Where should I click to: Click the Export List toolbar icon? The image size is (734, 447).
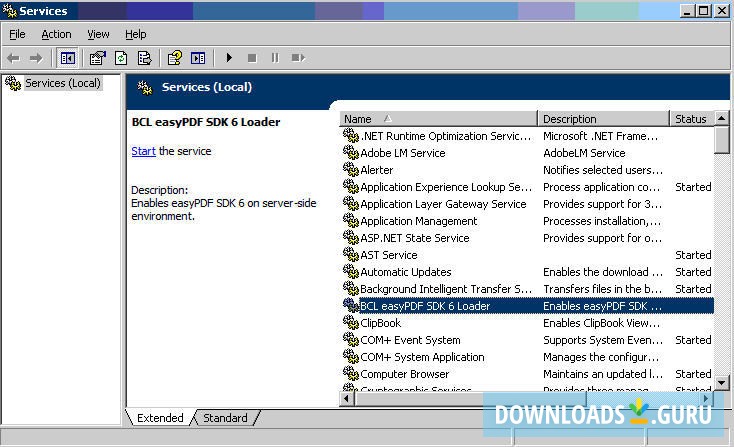145,58
